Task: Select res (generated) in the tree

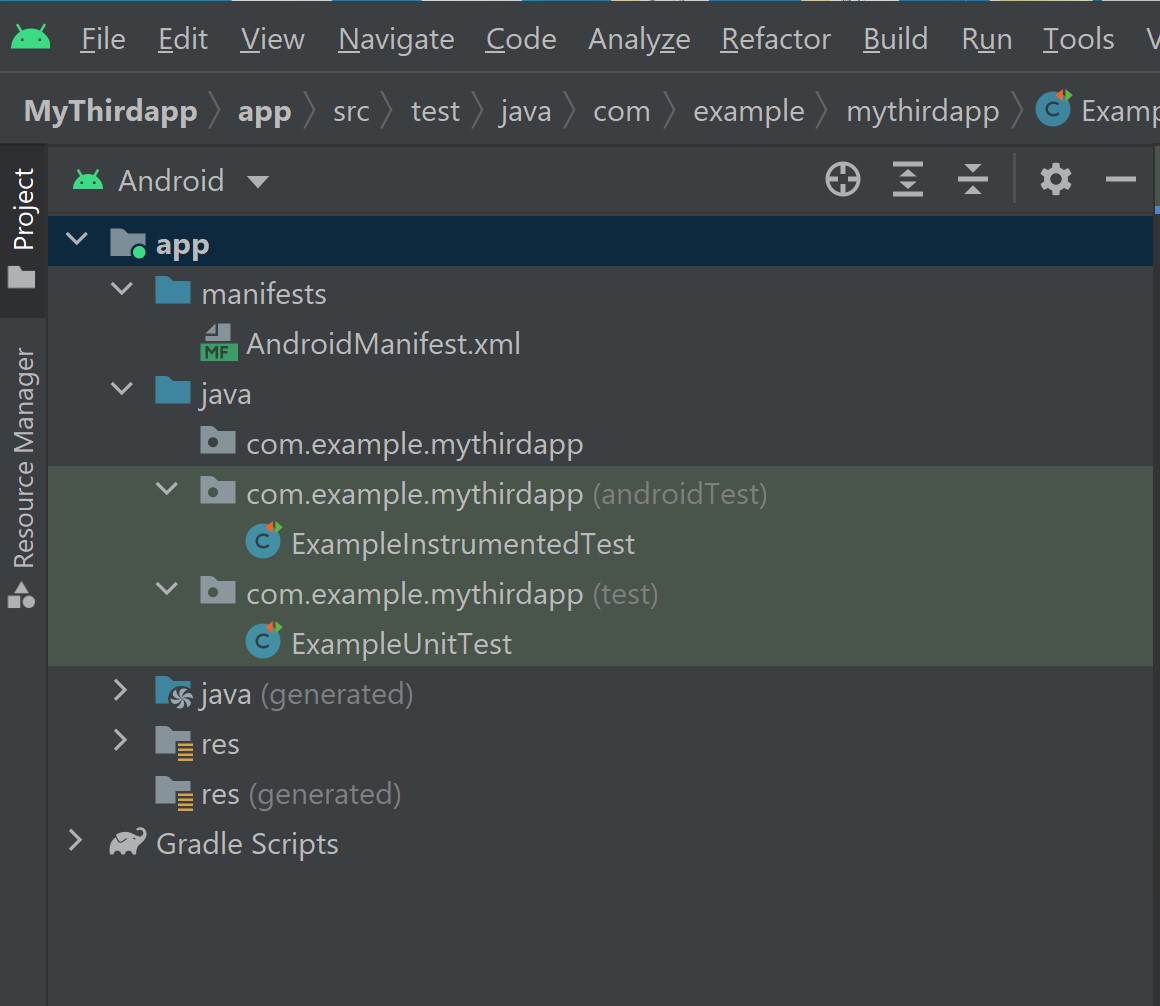Action: 301,794
